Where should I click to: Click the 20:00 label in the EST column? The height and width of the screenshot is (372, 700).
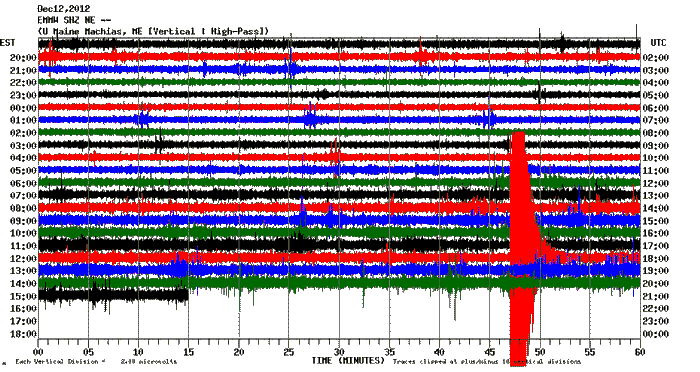point(23,58)
